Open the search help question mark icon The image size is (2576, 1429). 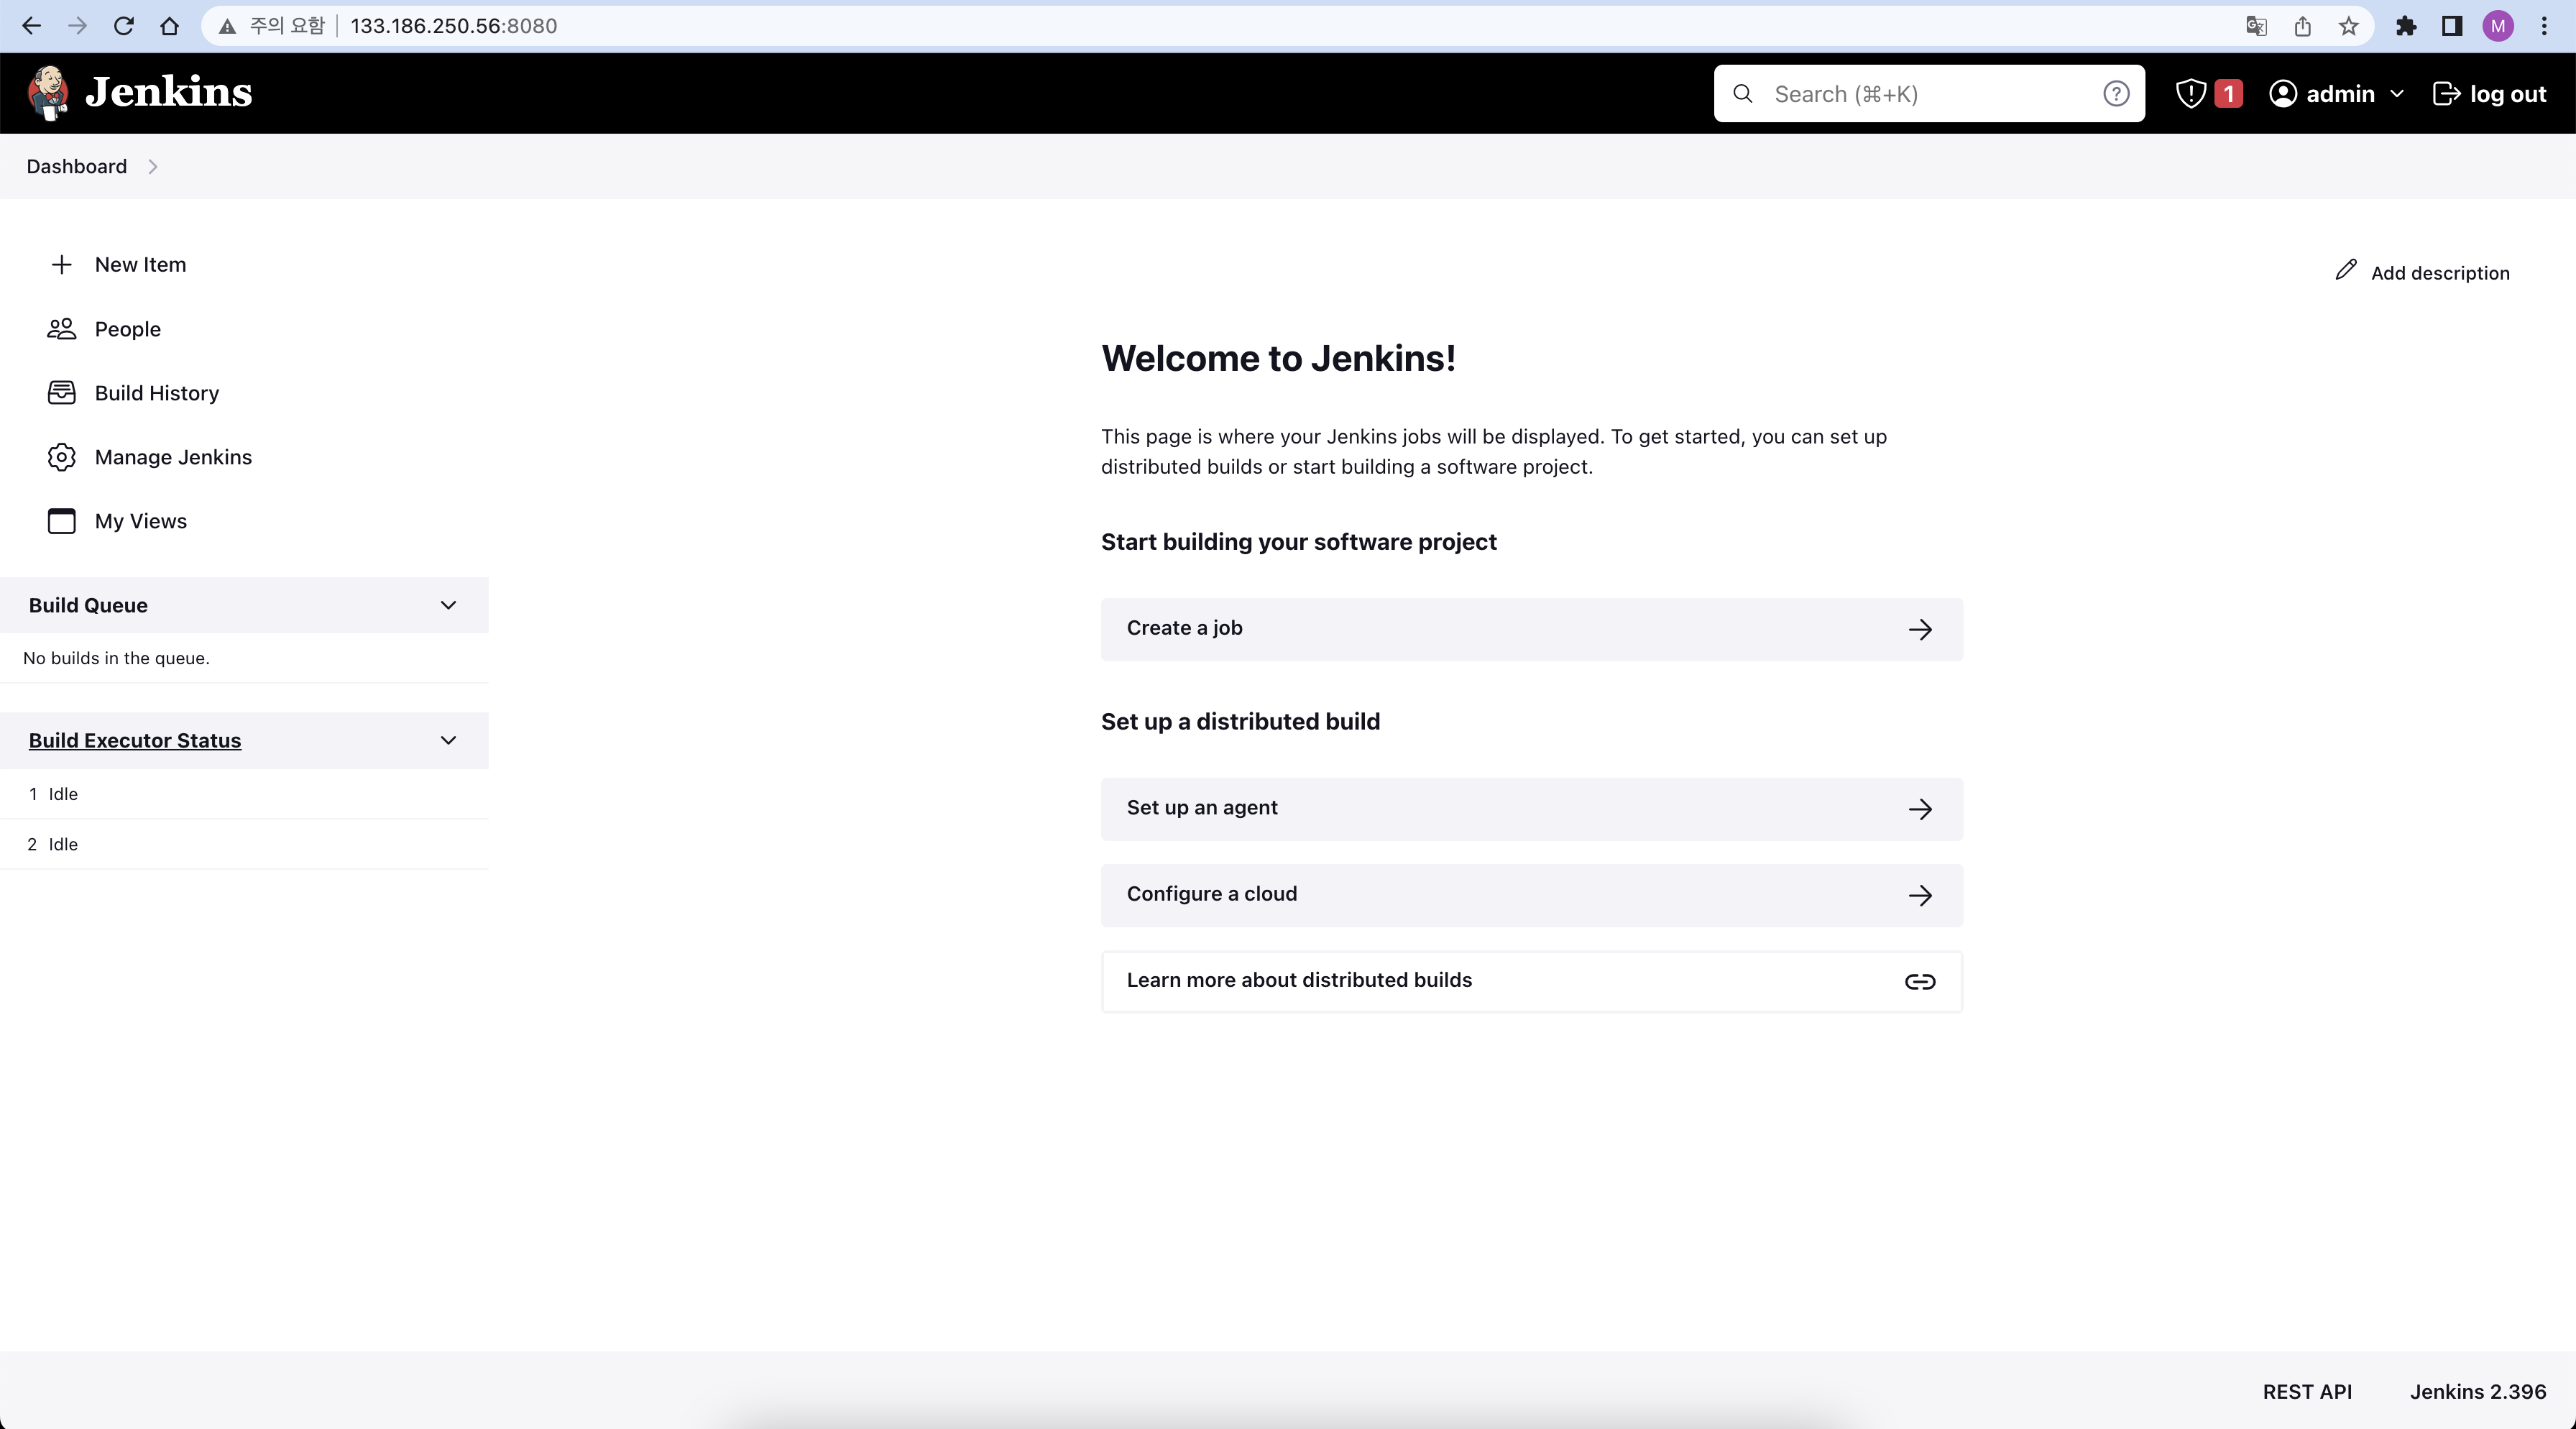pos(2116,94)
